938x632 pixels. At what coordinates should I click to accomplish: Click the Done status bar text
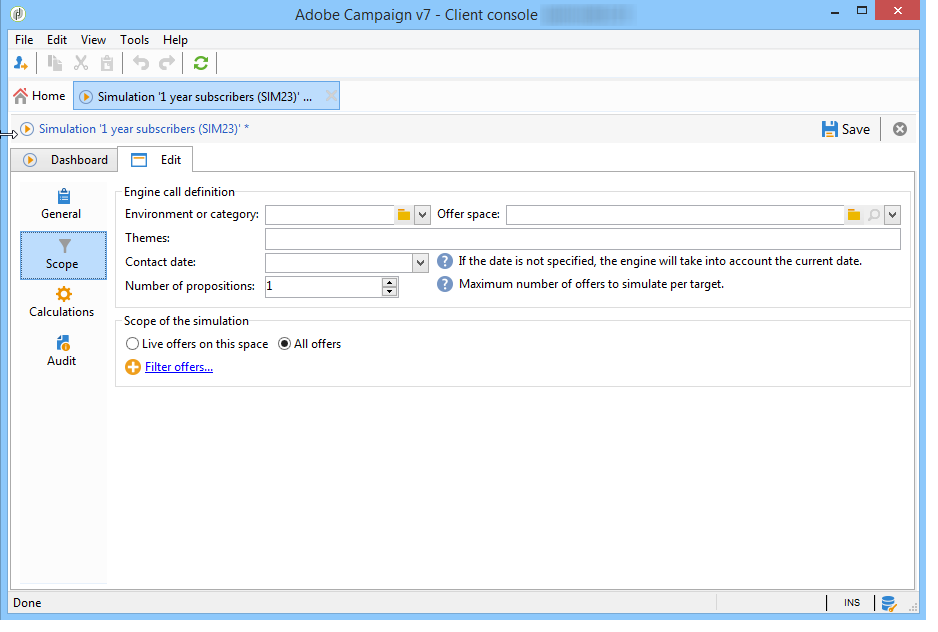click(x=28, y=603)
